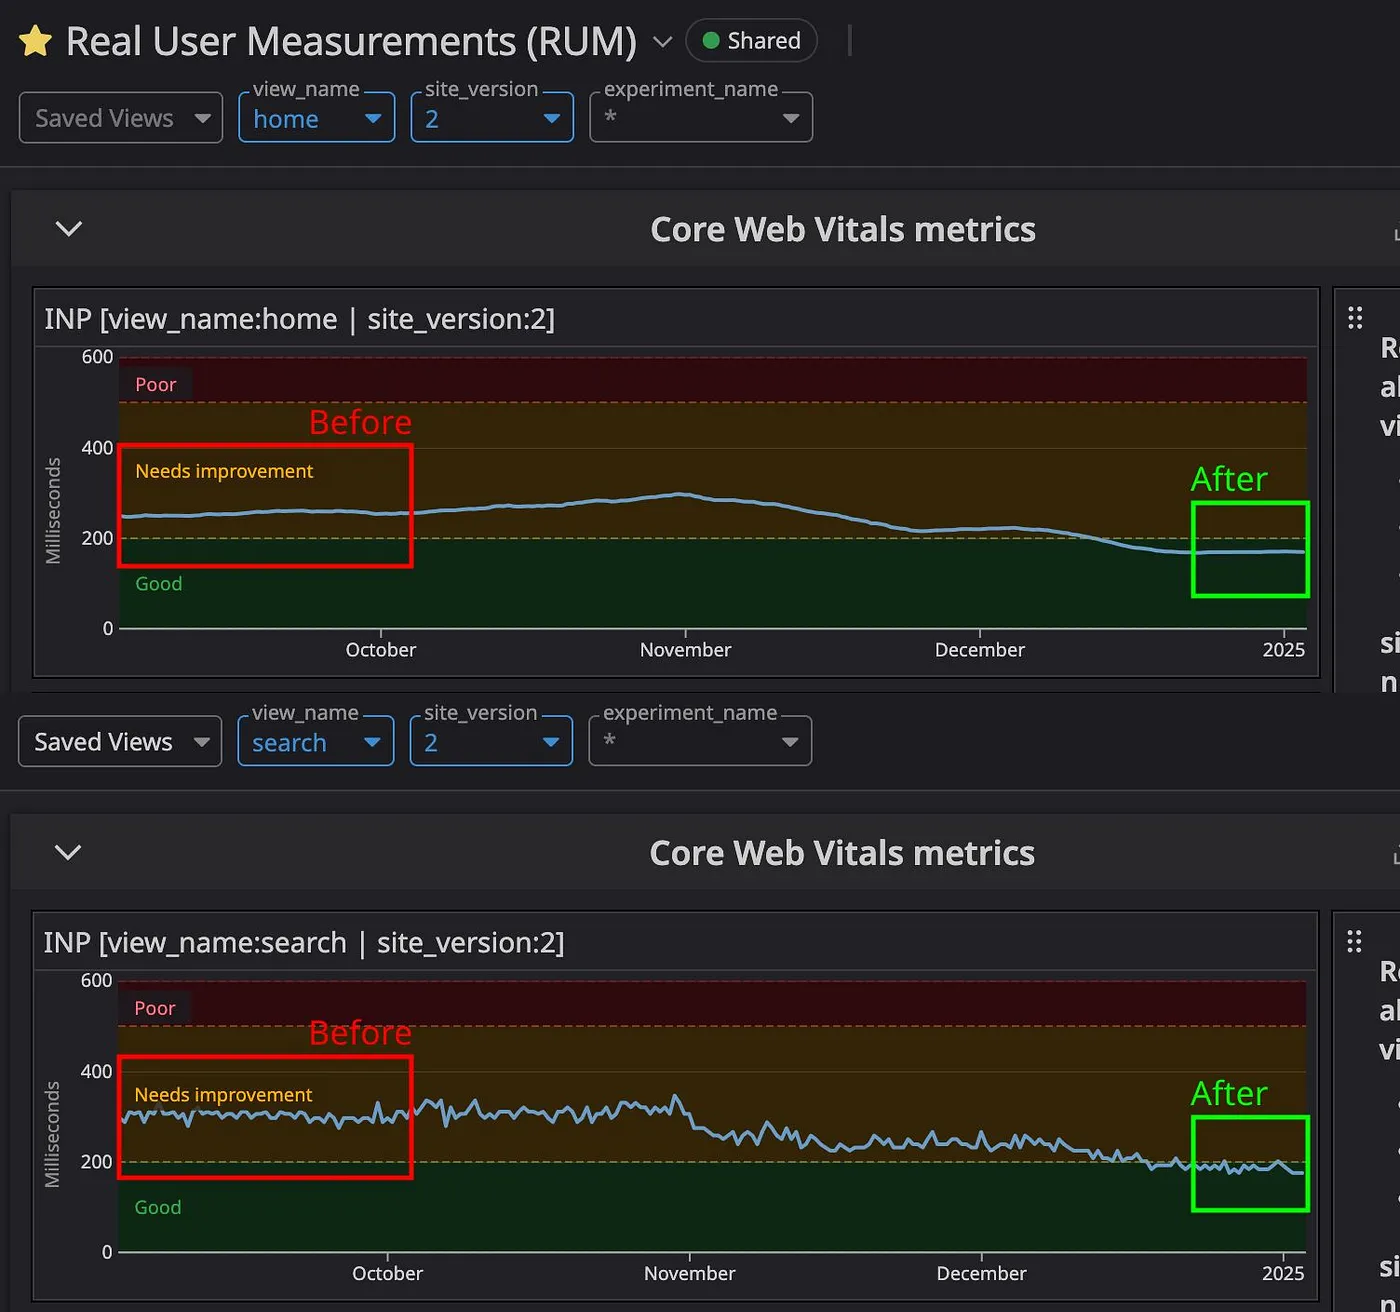Viewport: 1400px width, 1312px height.
Task: Open experiment_name dropdown in the top filter bar
Action: point(701,118)
